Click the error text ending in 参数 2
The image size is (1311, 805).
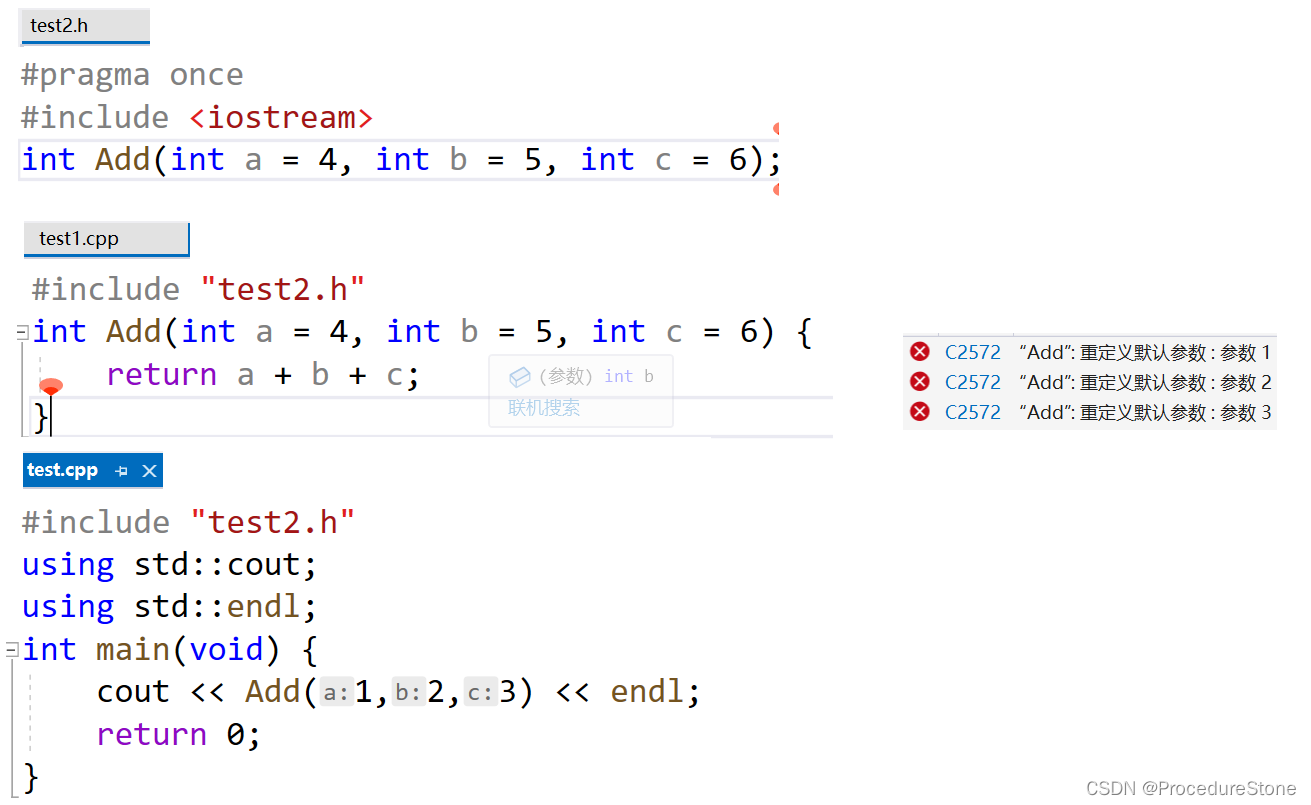pyautogui.click(x=1144, y=382)
